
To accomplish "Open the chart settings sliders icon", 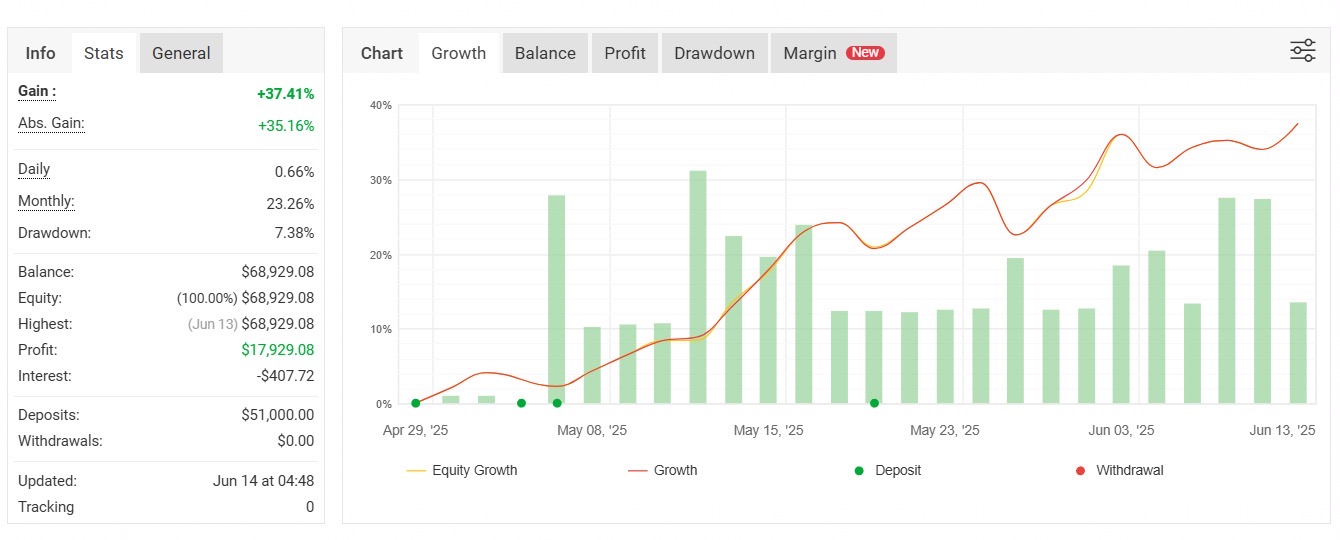I will (1302, 51).
